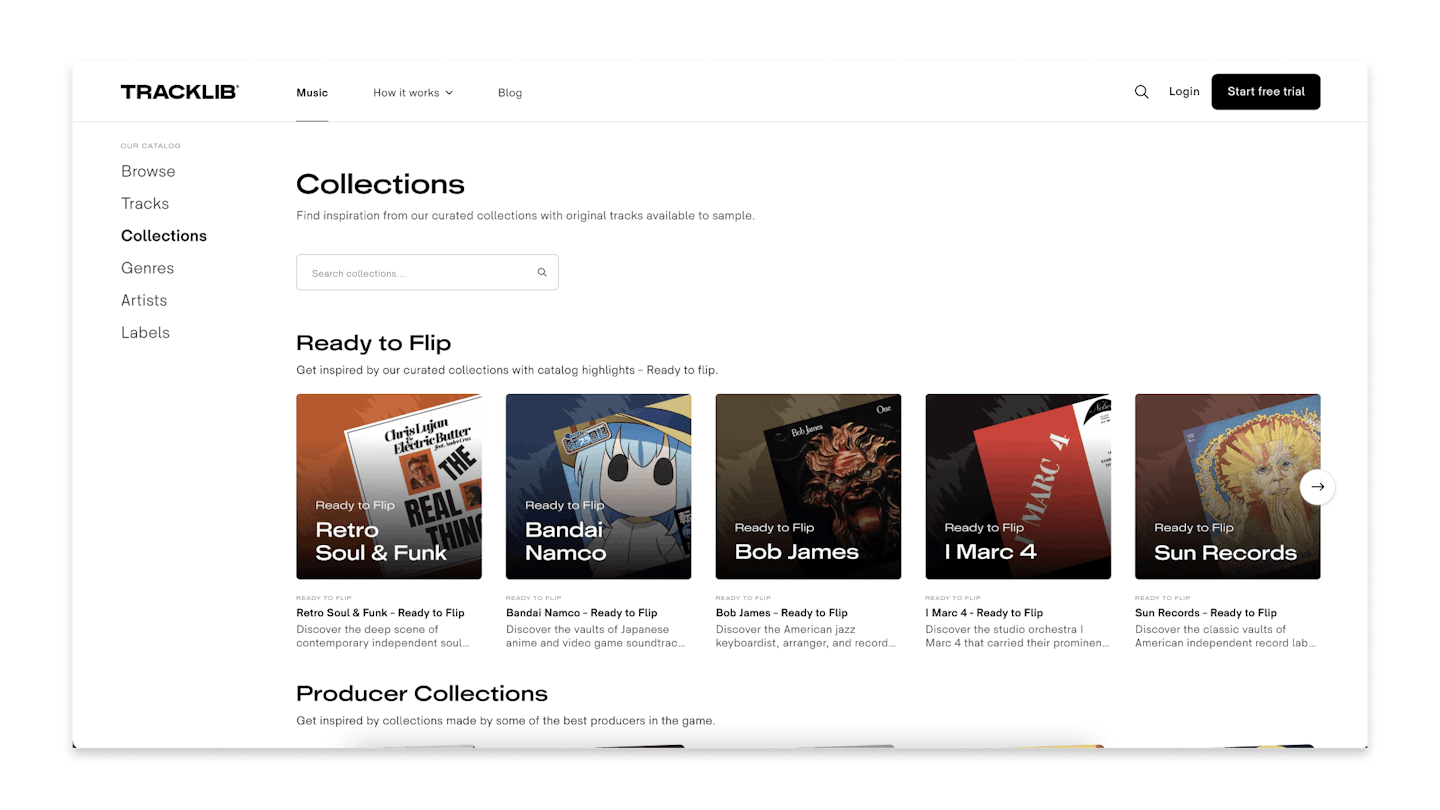The image size is (1440, 810).
Task: Open Bob James collection cover
Action: pyautogui.click(x=808, y=486)
